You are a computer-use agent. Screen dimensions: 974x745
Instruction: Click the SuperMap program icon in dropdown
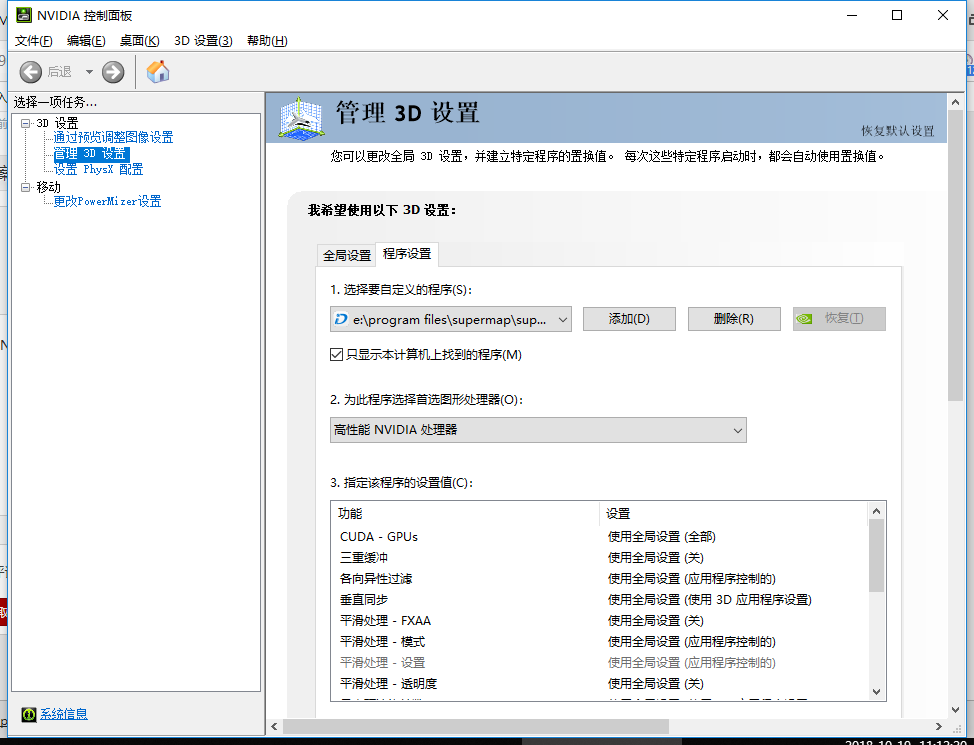tap(340, 319)
